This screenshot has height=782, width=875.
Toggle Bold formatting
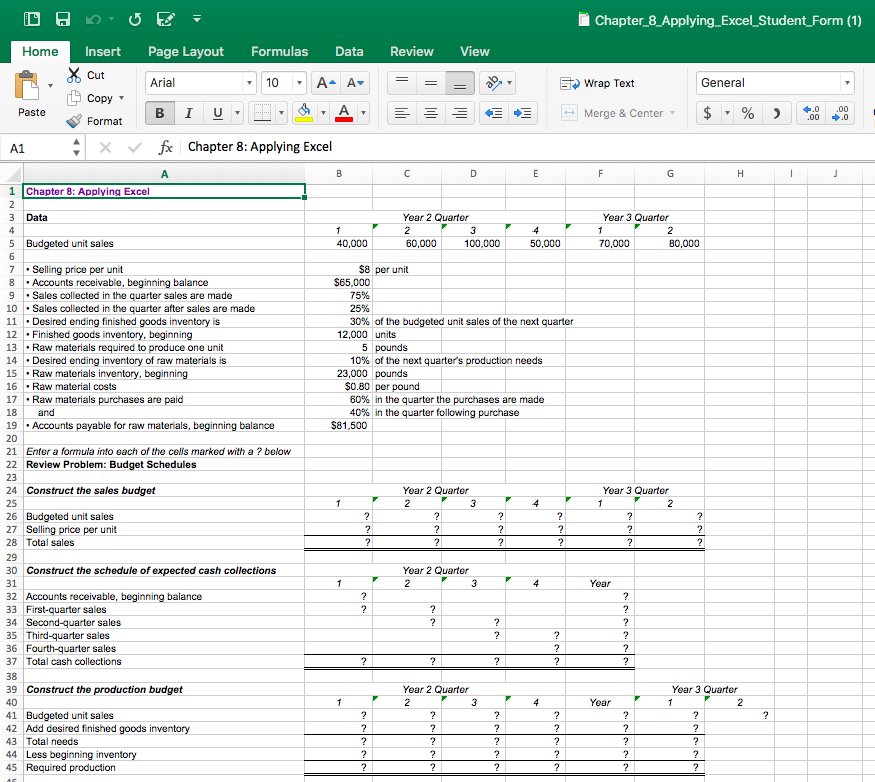158,113
